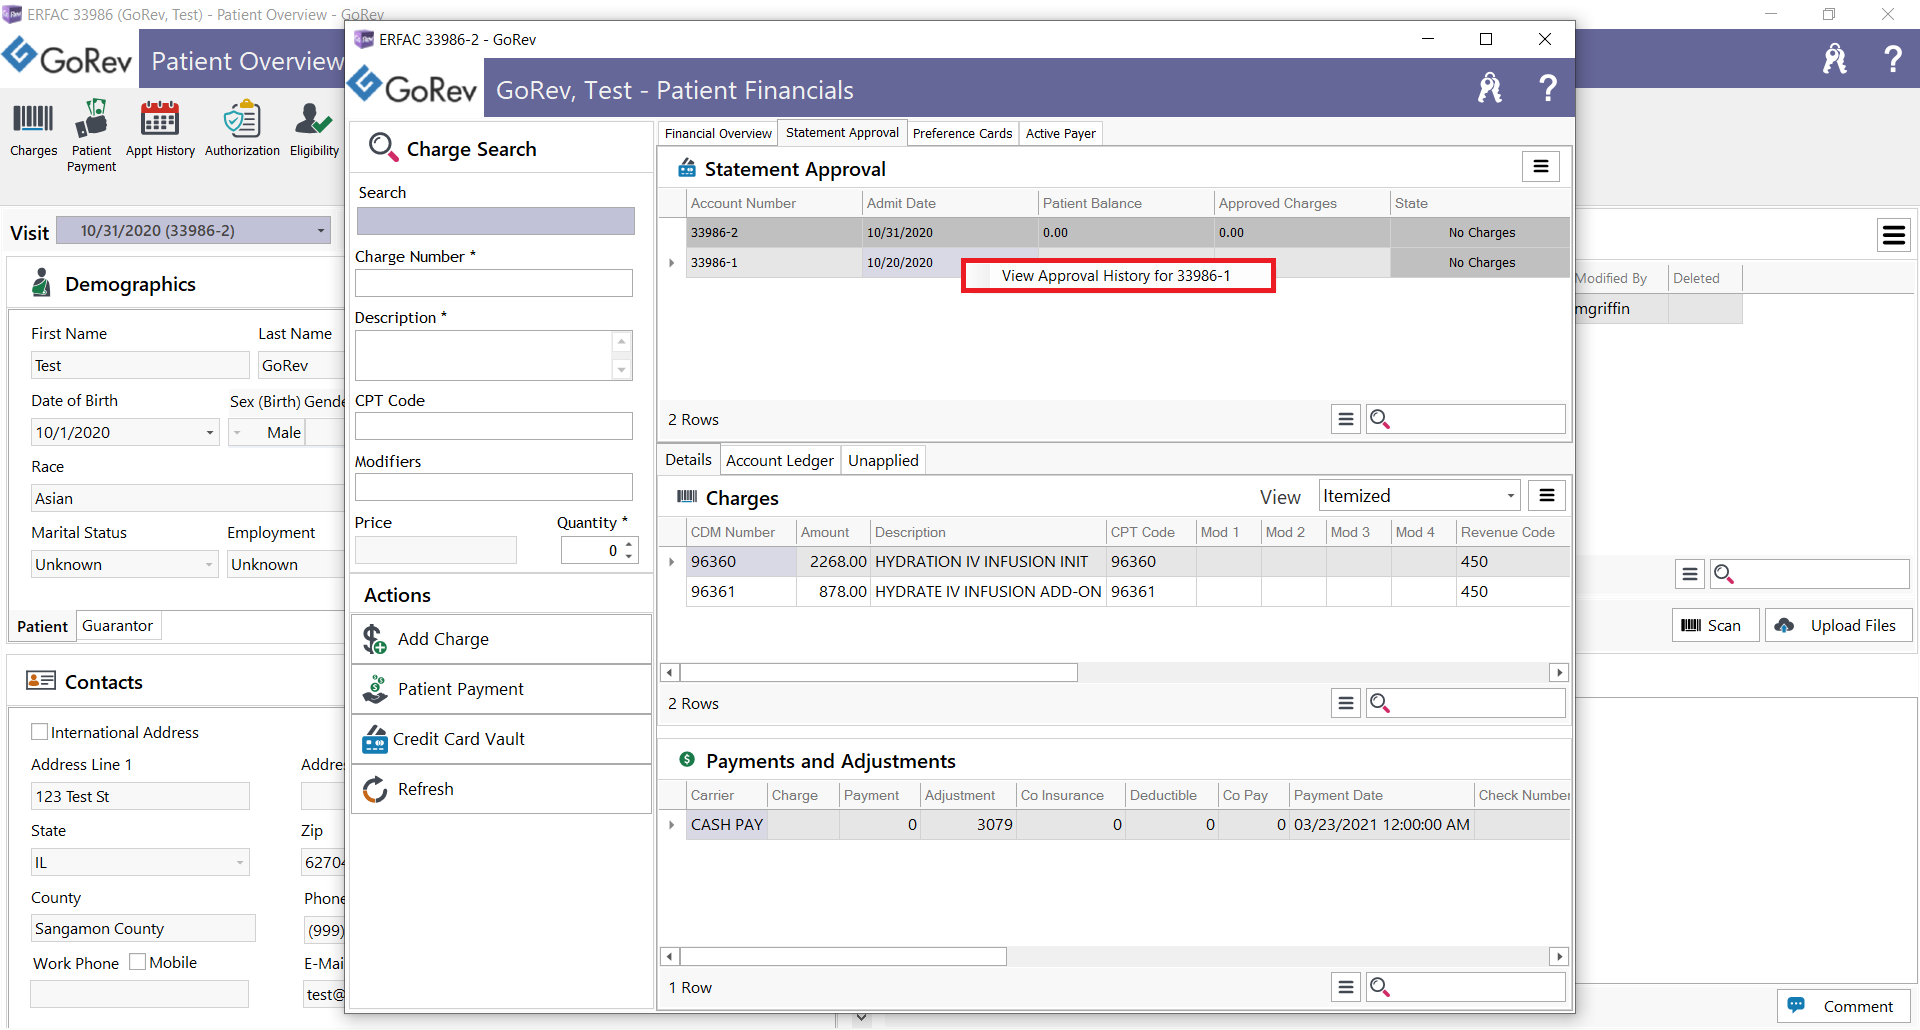Screen dimensions: 1920x1030
Task: Click Patient Payment action button
Action: (x=501, y=689)
